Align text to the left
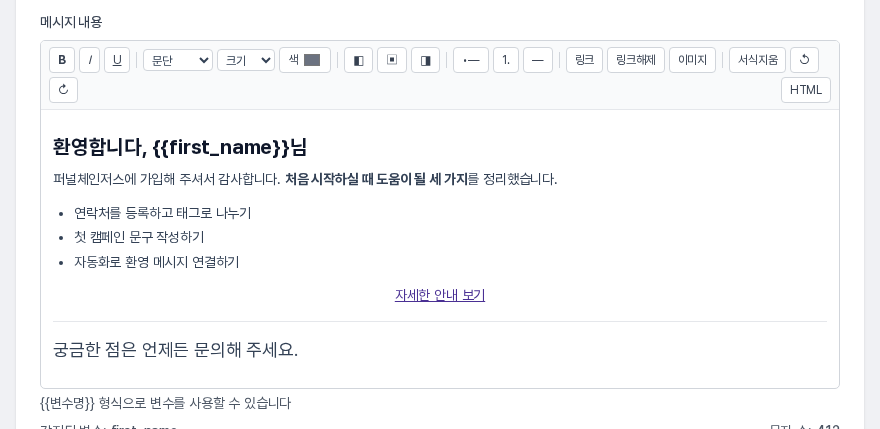Image resolution: width=880 pixels, height=429 pixels. click(359, 60)
